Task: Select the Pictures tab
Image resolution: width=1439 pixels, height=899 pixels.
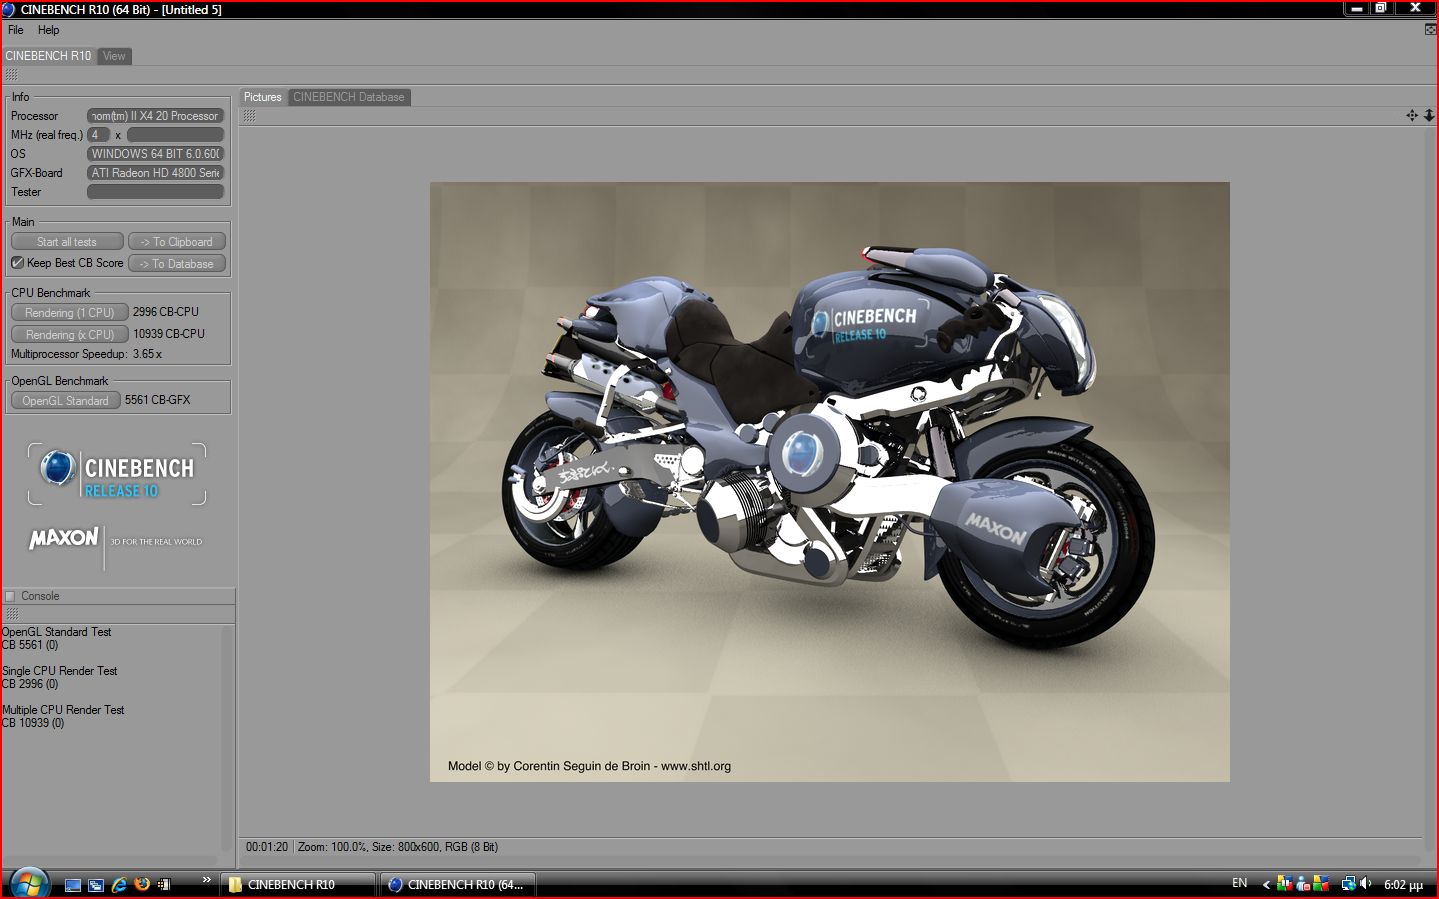Action: pos(263,97)
